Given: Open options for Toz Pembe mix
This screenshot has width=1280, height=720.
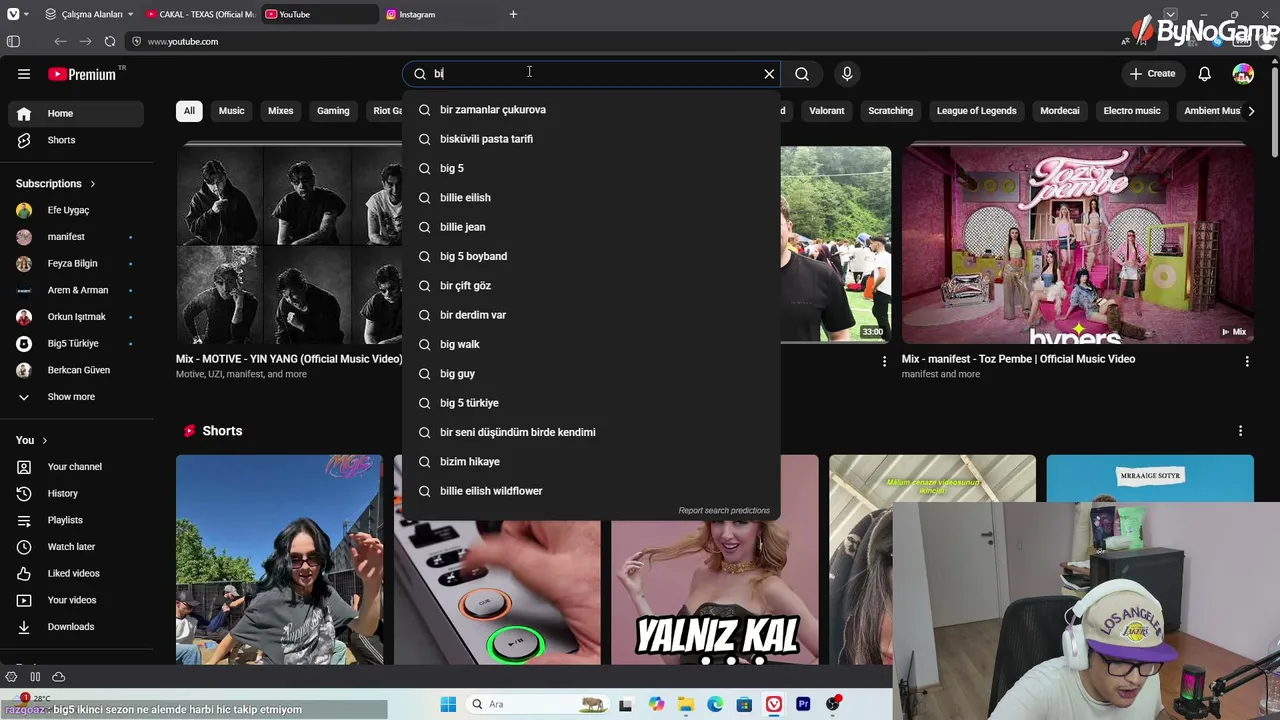Looking at the screenshot, I should click(1247, 361).
